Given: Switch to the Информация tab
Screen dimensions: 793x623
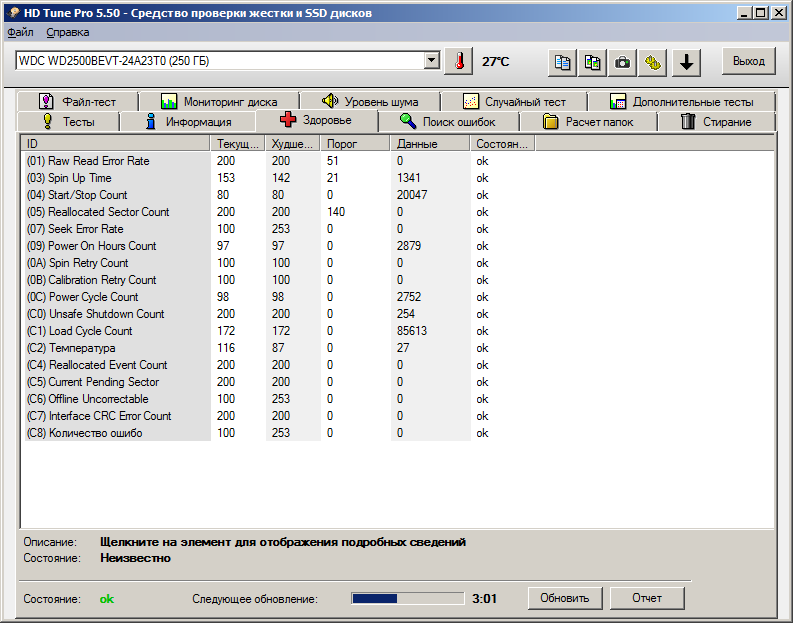Looking at the screenshot, I should coord(187,122).
